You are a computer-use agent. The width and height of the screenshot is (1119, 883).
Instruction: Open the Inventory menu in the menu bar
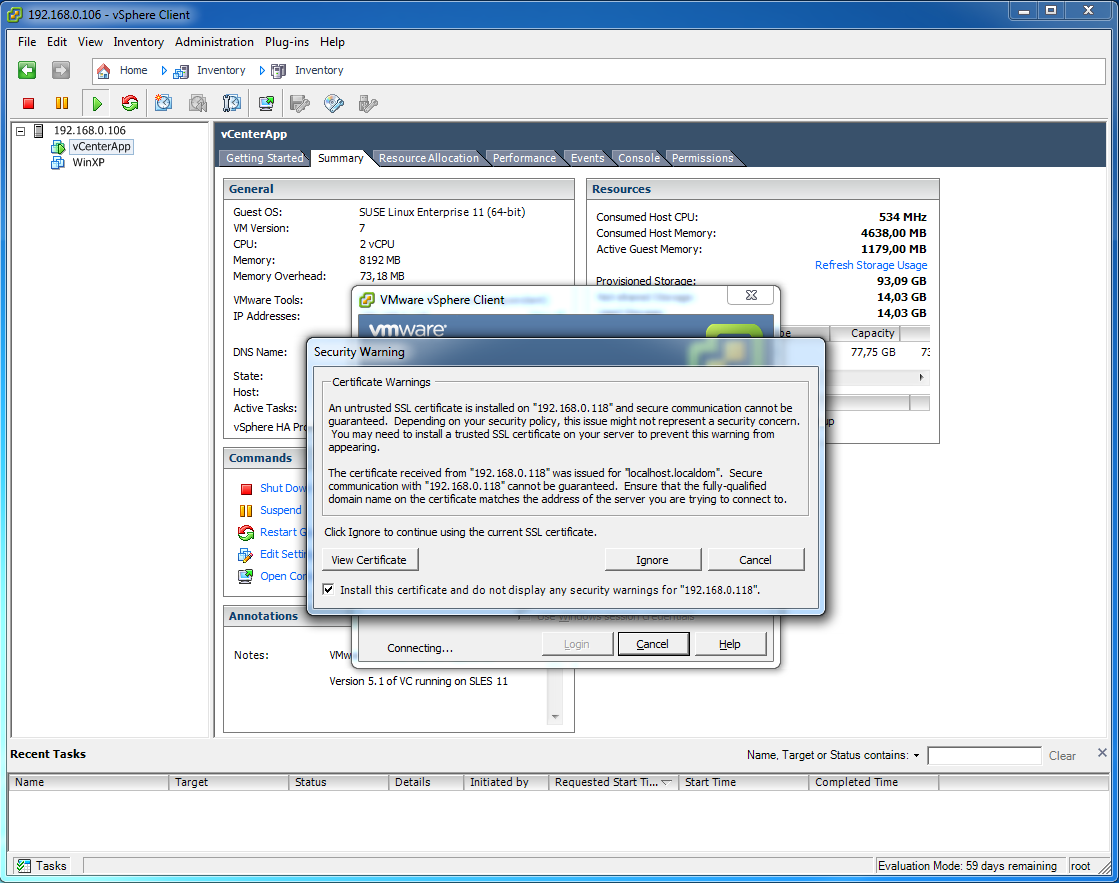pos(138,42)
